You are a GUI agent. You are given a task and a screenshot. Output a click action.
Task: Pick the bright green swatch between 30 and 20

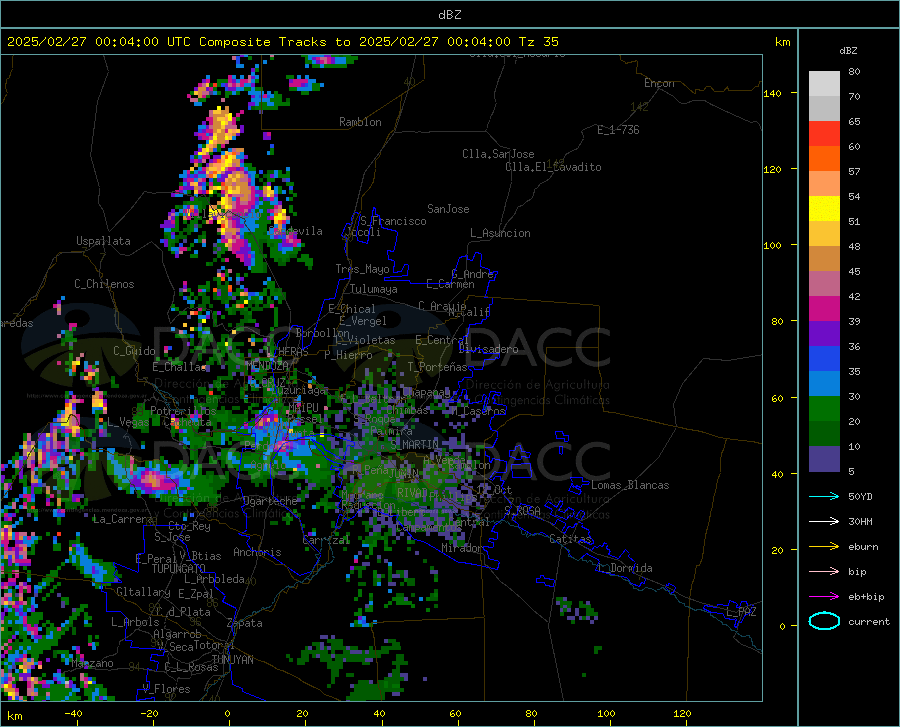click(824, 409)
